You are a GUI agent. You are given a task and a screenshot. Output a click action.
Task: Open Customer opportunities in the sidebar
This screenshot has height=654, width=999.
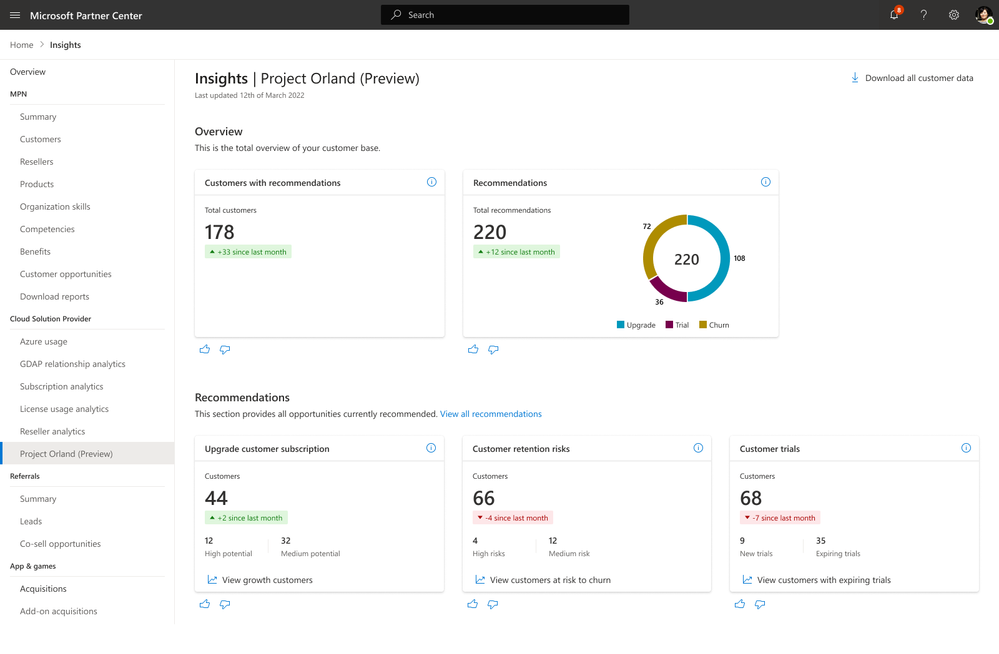click(x=66, y=274)
